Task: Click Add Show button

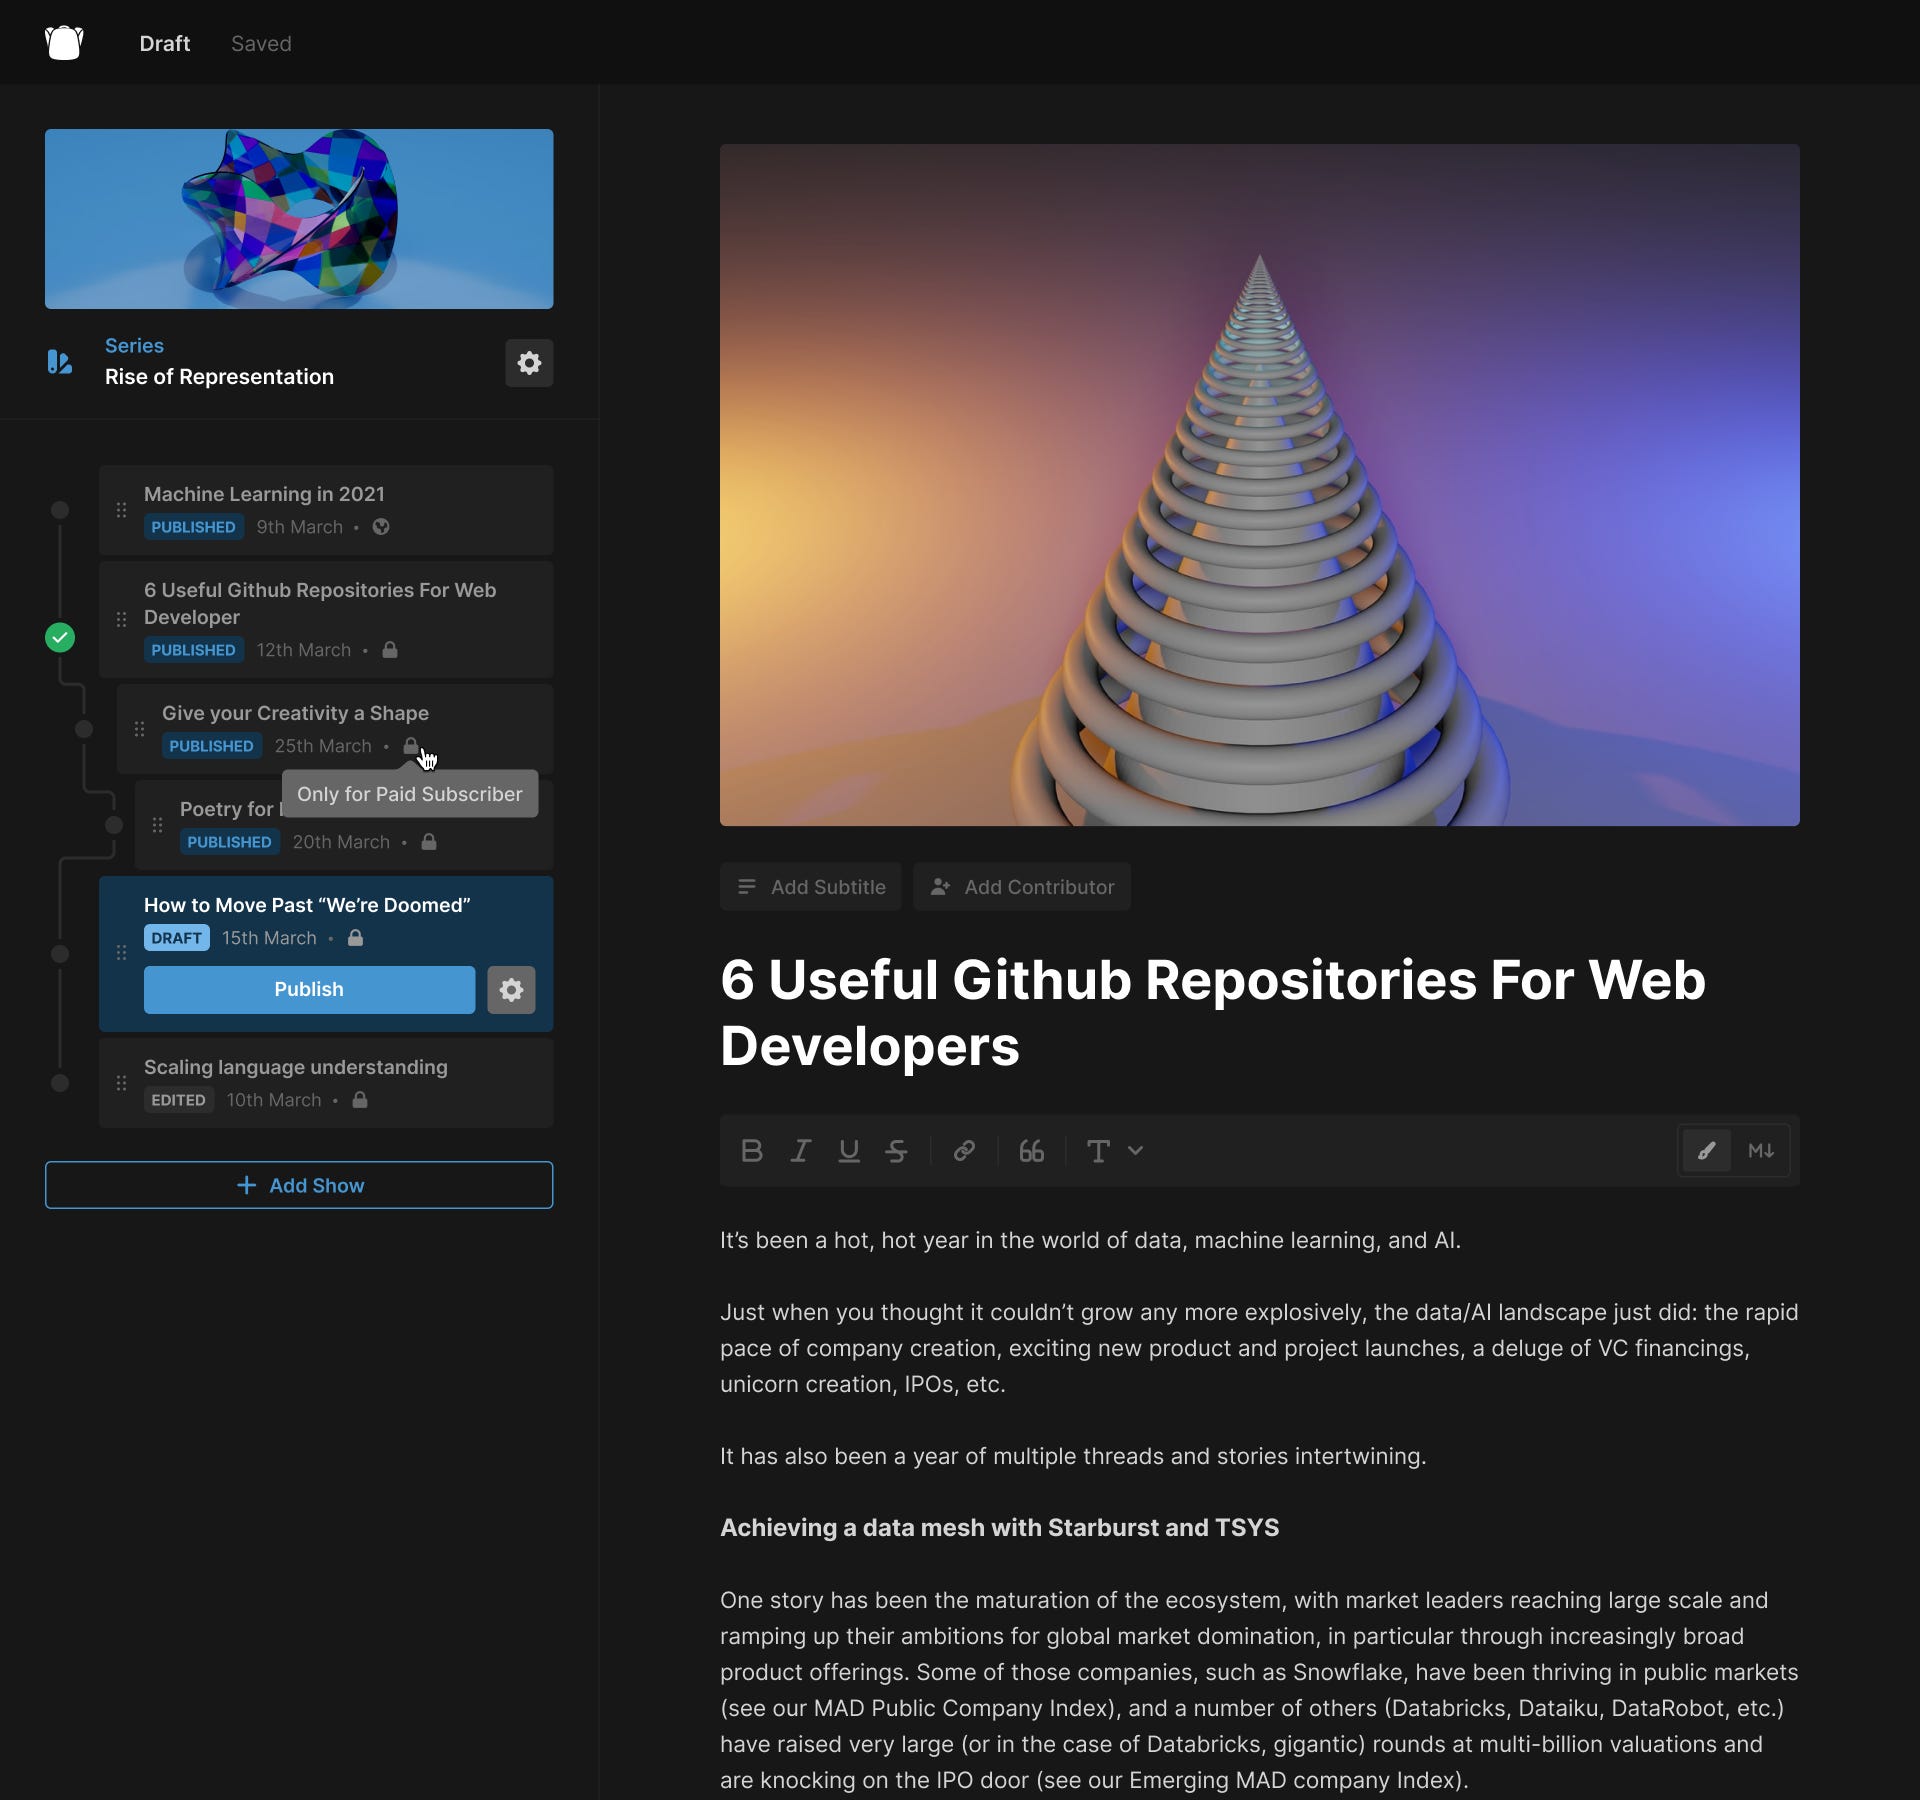Action: click(x=299, y=1185)
